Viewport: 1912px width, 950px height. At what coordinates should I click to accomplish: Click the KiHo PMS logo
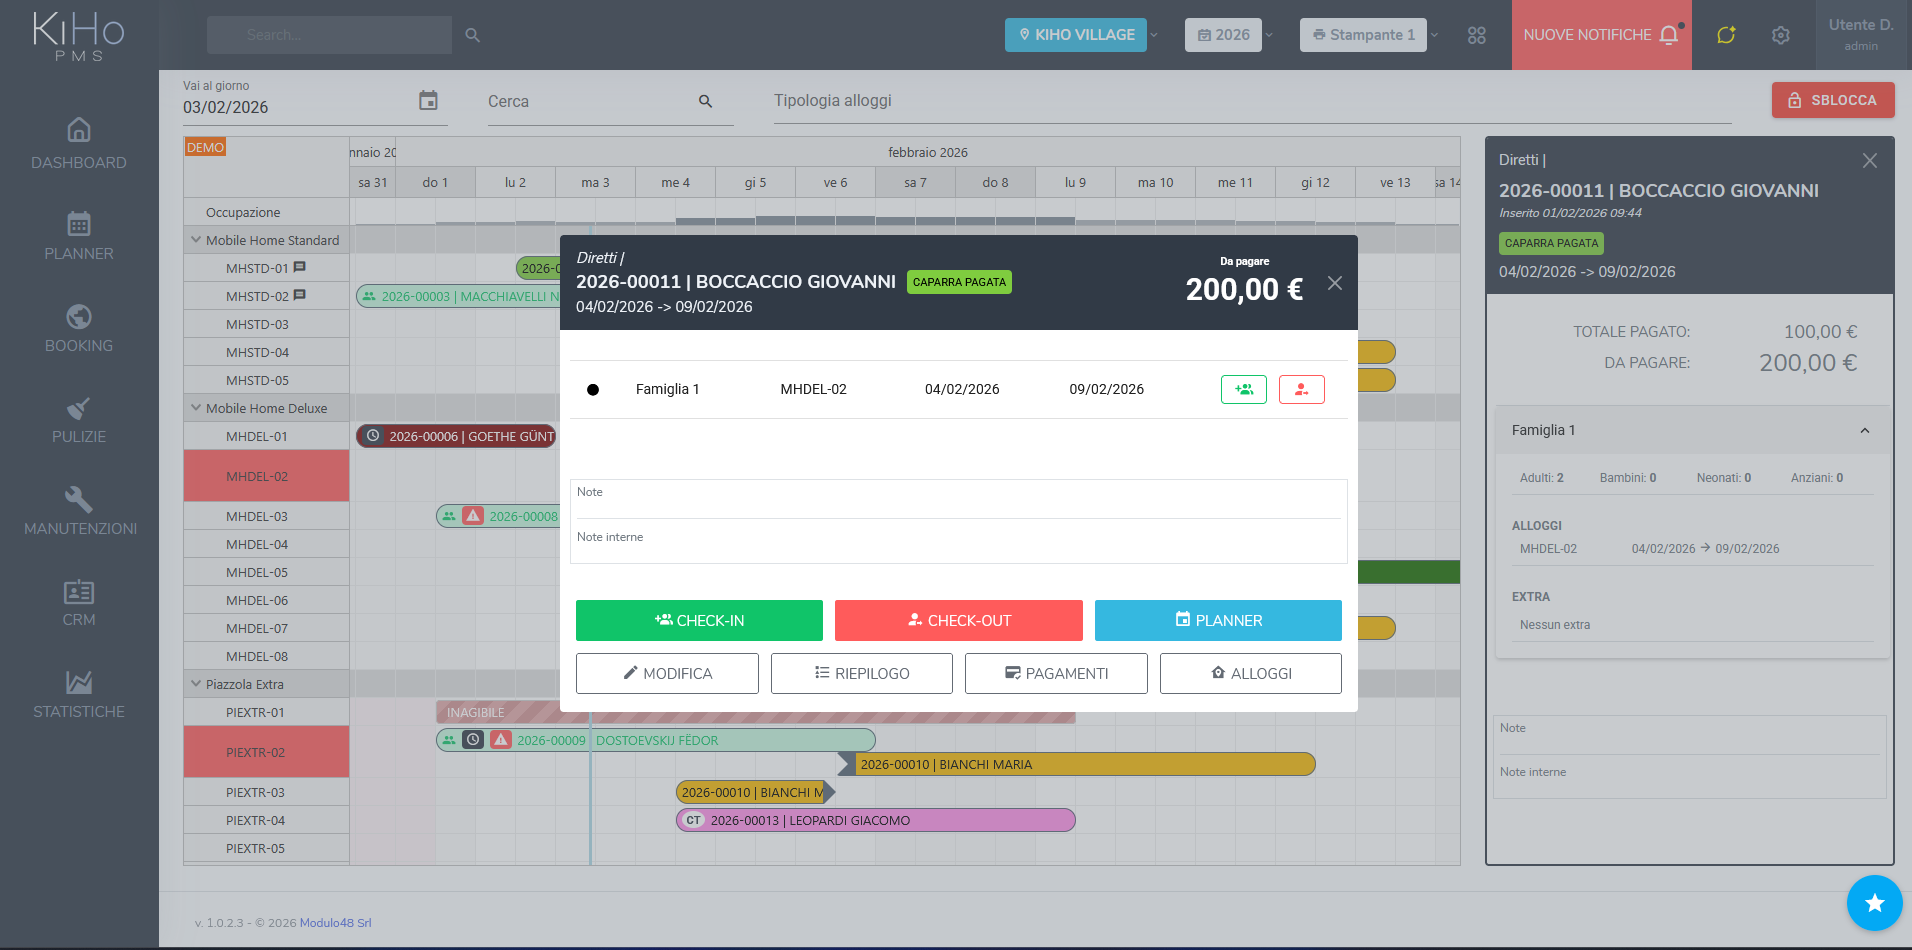[x=79, y=36]
